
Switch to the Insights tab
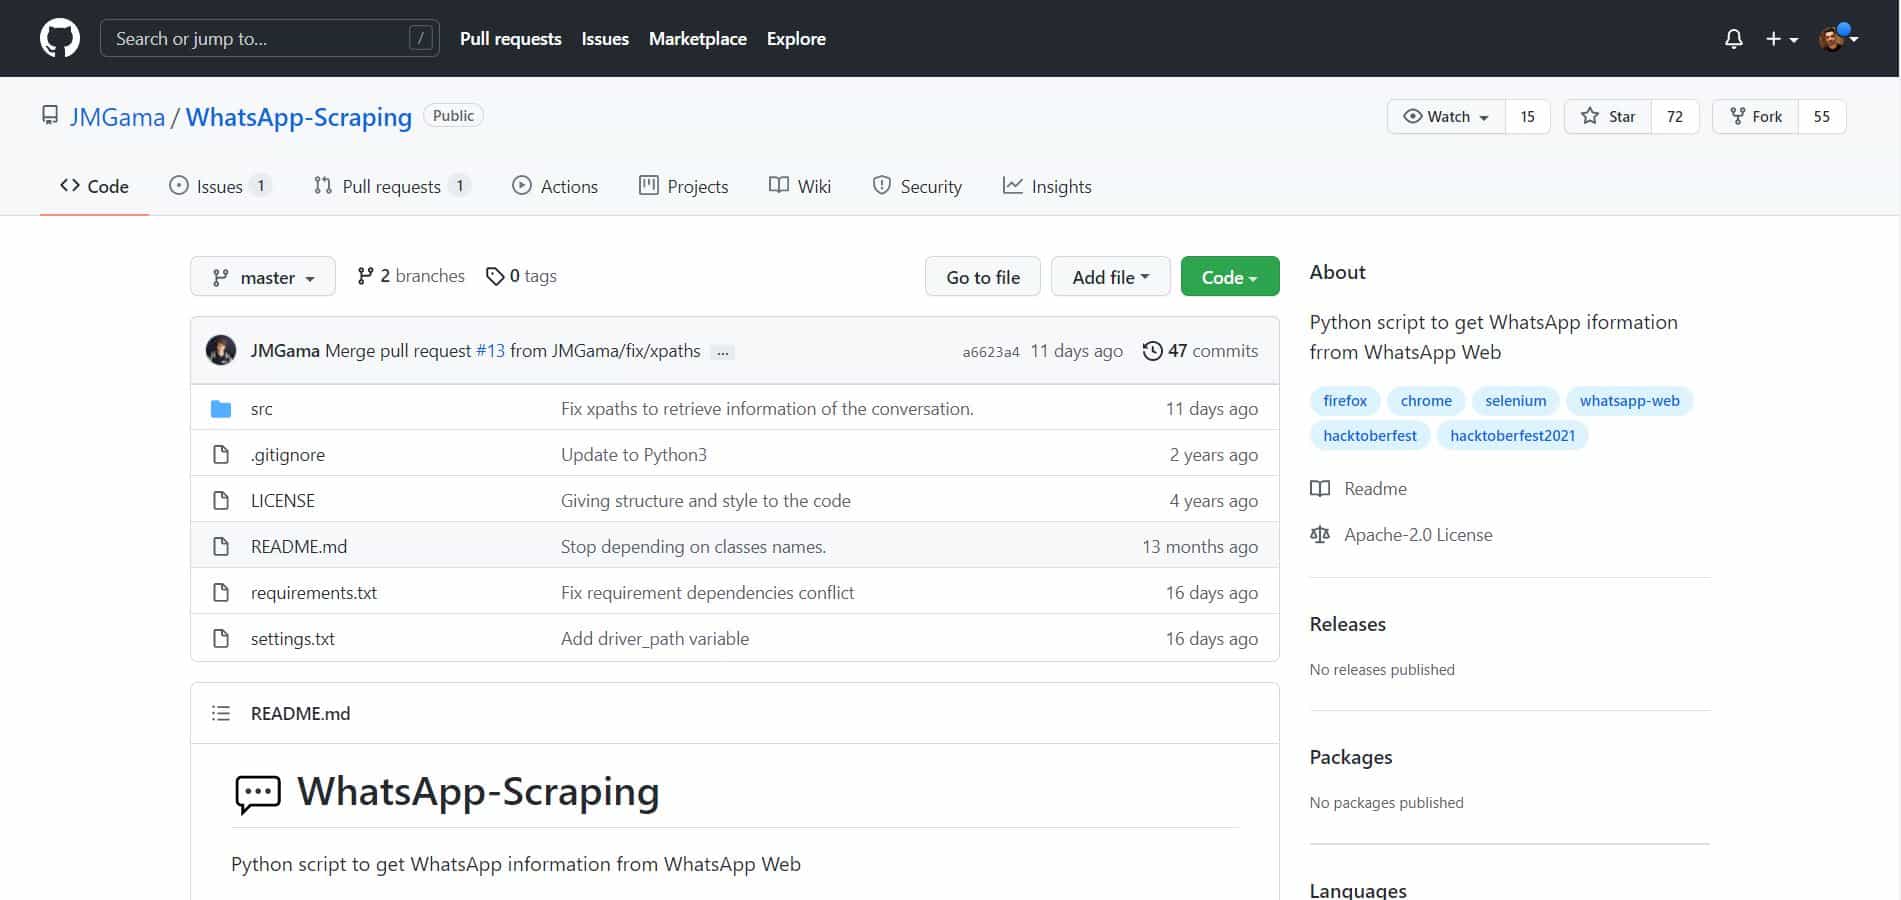point(1047,187)
